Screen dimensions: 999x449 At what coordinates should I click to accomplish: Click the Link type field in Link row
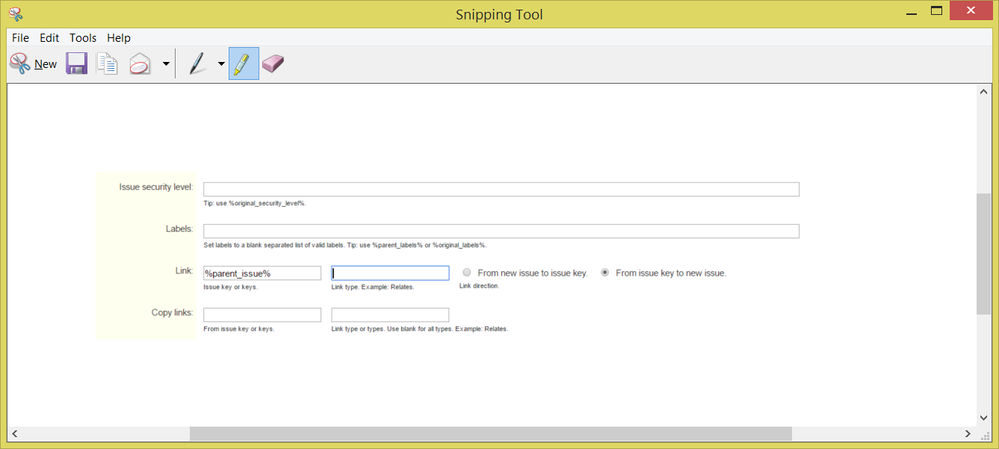(x=390, y=273)
